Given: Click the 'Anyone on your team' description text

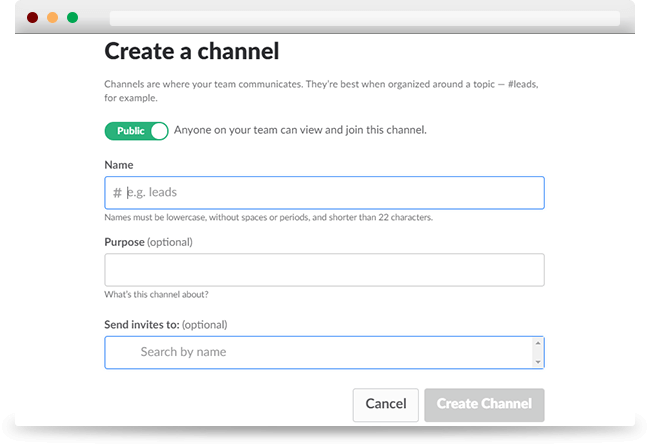Looking at the screenshot, I should [300, 130].
